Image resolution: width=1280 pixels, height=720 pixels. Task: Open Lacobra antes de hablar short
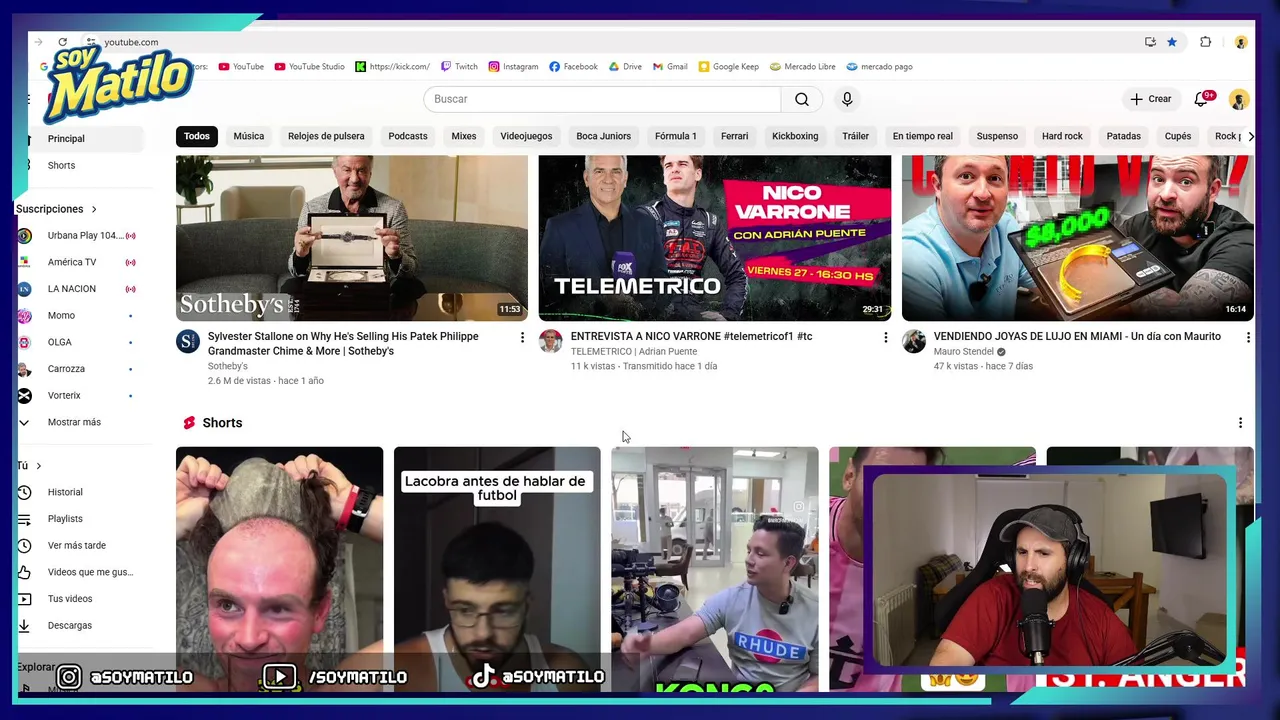pyautogui.click(x=497, y=570)
